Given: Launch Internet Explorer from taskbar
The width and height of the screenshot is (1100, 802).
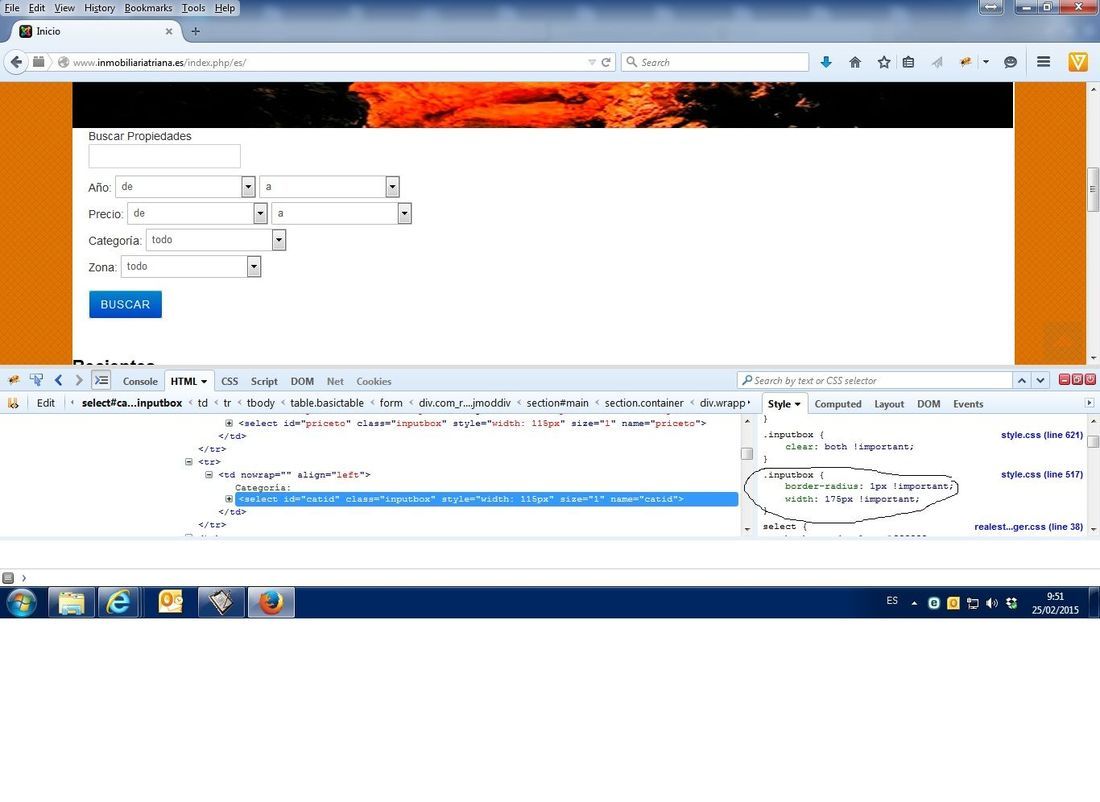Looking at the screenshot, I should [x=118, y=602].
